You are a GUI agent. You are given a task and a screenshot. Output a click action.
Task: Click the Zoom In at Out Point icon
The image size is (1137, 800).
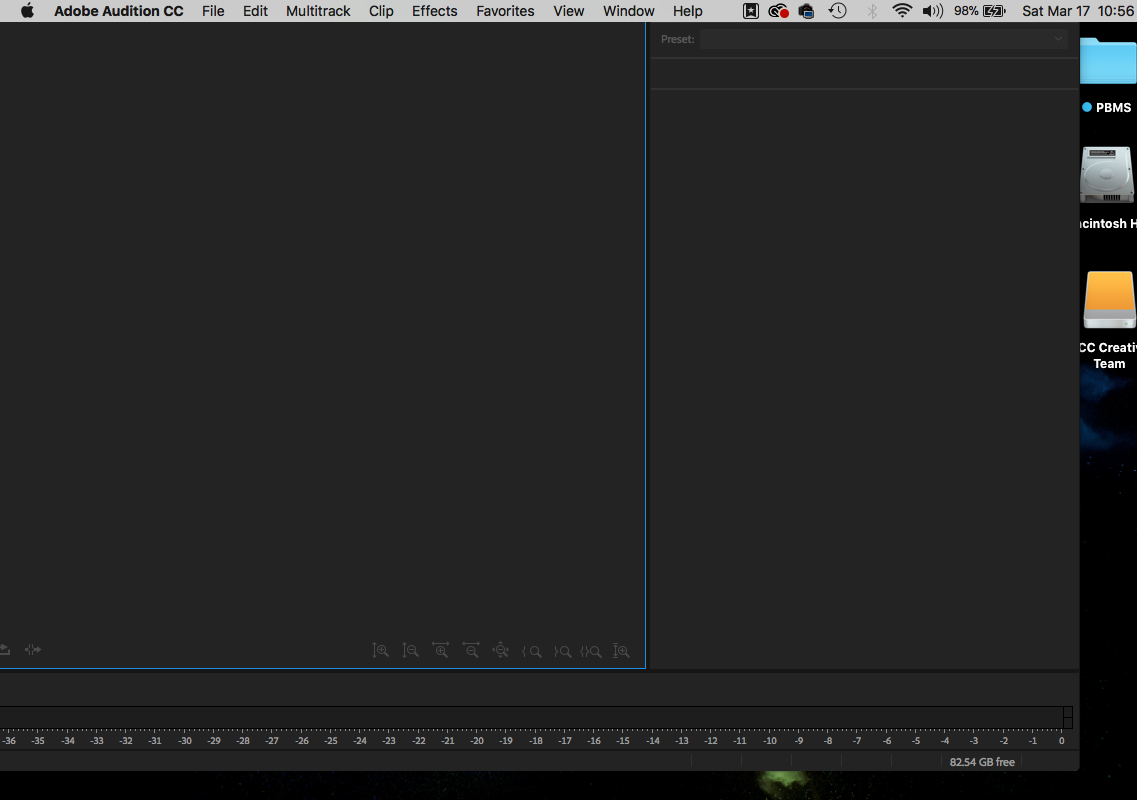(562, 651)
